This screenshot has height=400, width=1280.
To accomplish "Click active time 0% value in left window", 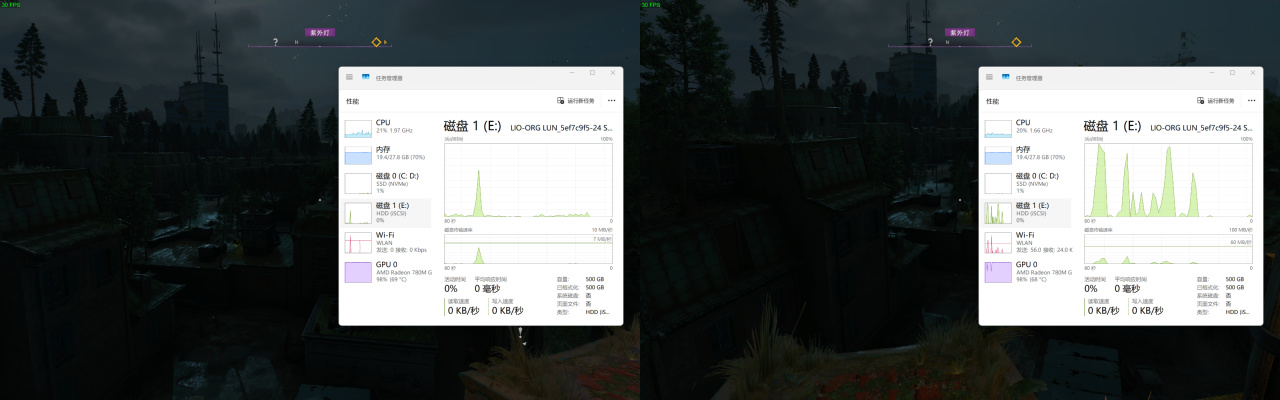I will coord(451,288).
